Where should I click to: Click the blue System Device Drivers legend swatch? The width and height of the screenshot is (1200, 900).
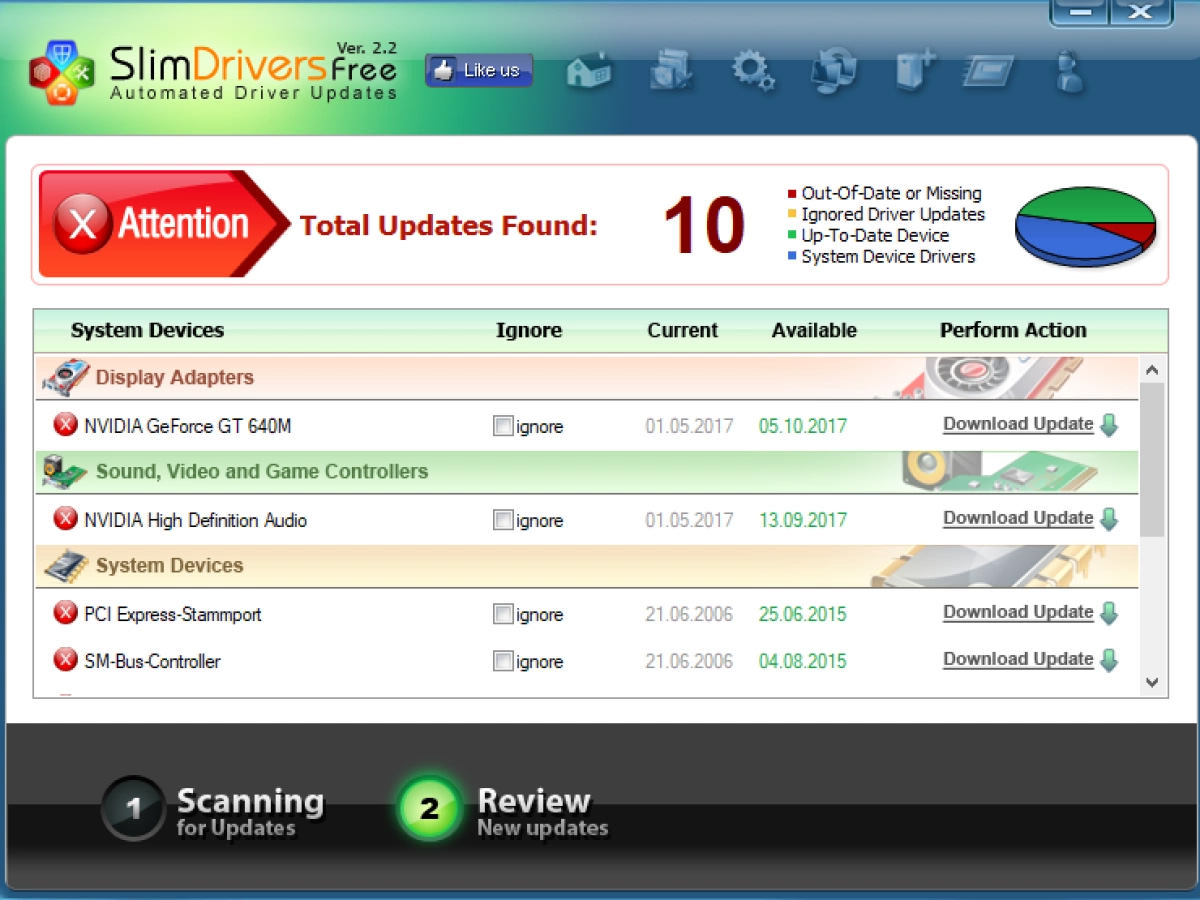[x=792, y=257]
